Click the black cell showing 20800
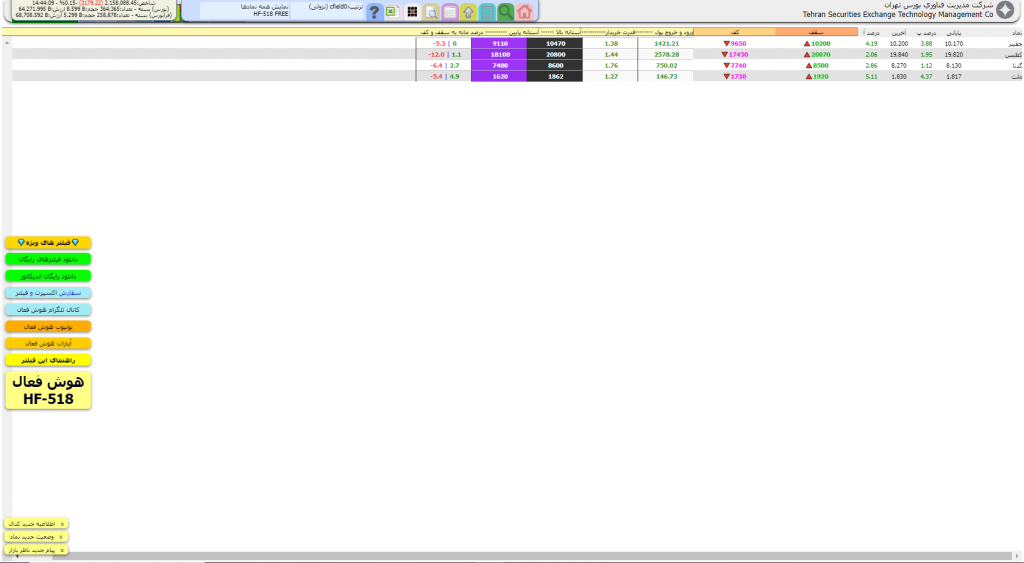1024x563 pixels. click(x=554, y=55)
